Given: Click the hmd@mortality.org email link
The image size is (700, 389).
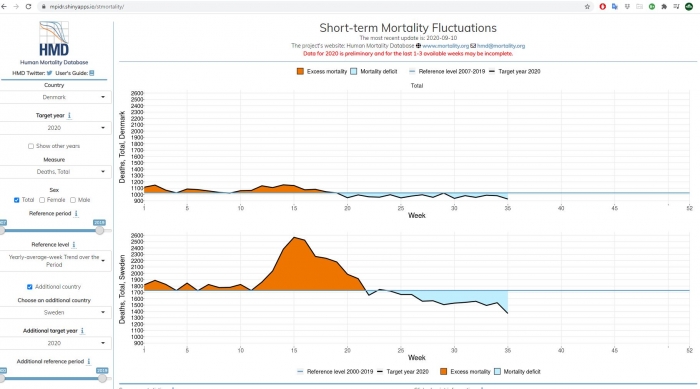Looking at the screenshot, I should 501,46.
